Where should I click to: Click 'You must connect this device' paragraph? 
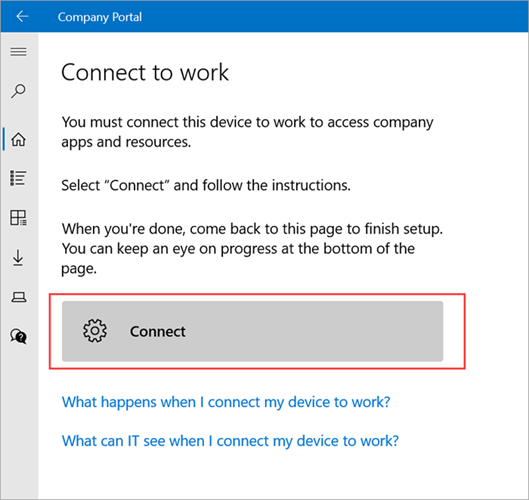pyautogui.click(x=247, y=132)
